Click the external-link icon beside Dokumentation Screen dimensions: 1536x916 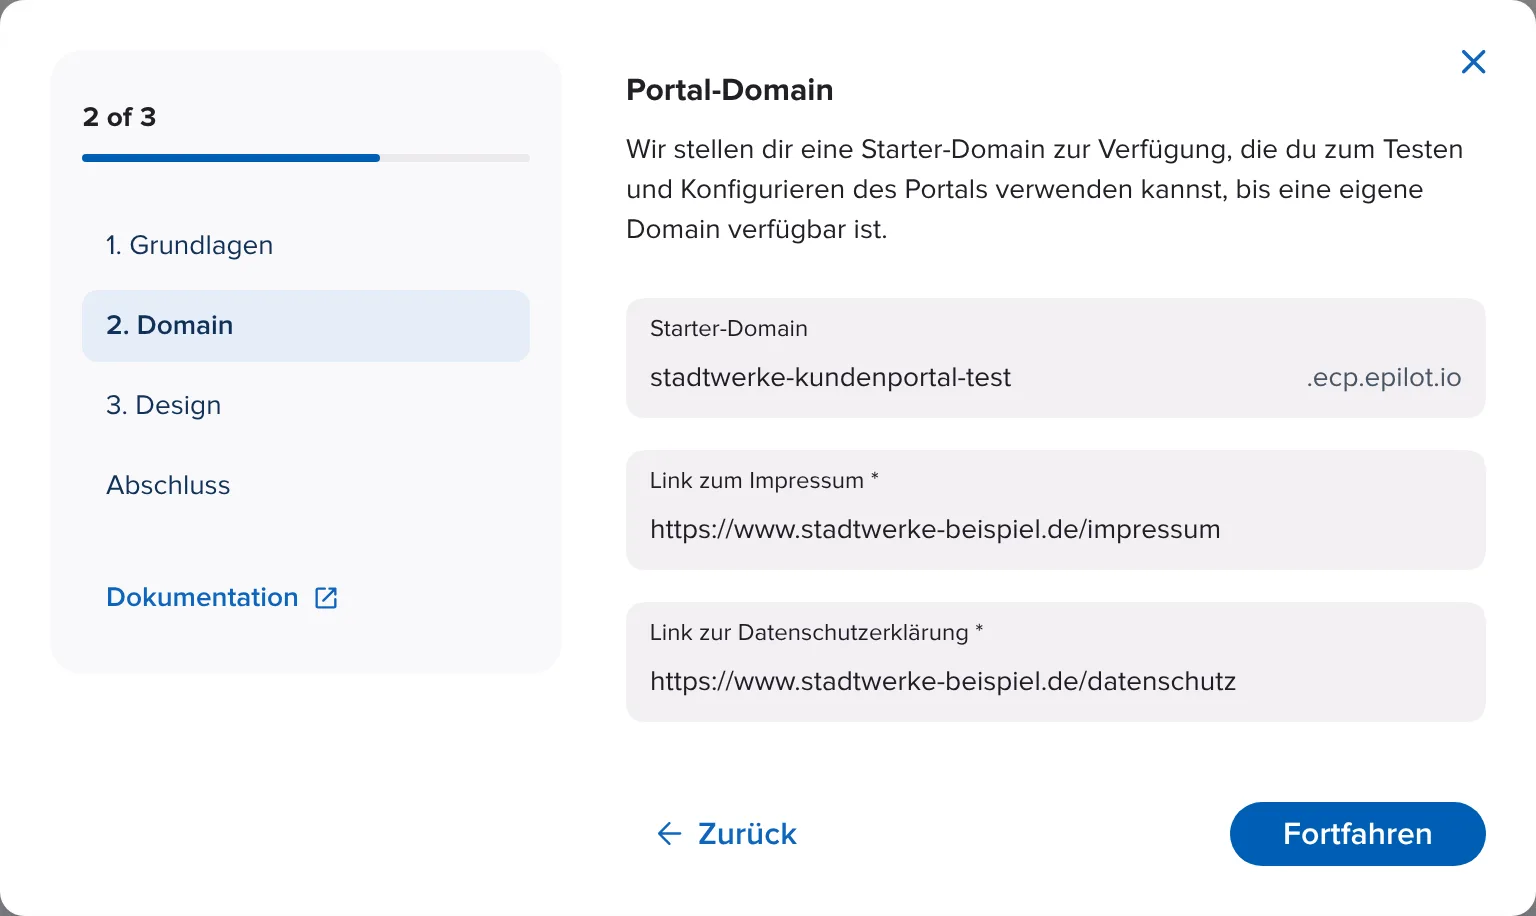[326, 598]
